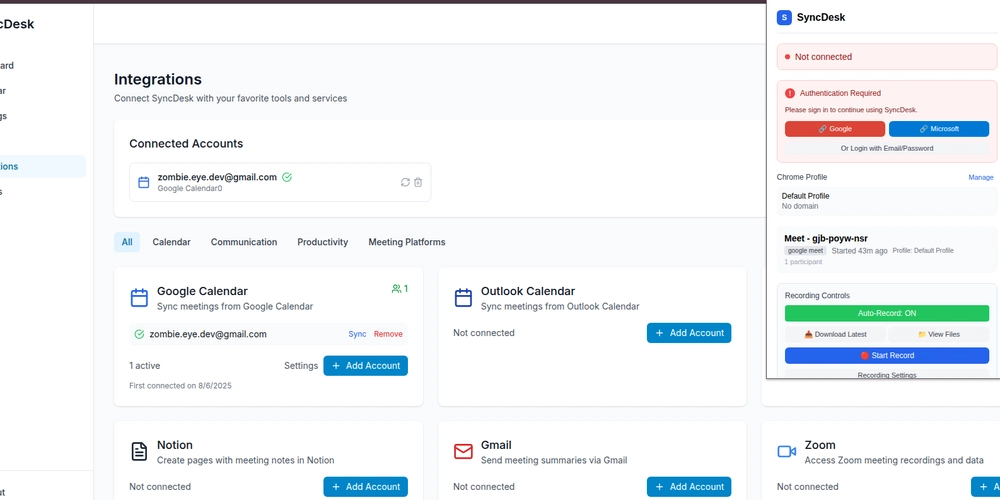
Task: Switch to the Communication filter tab
Action: 244,242
